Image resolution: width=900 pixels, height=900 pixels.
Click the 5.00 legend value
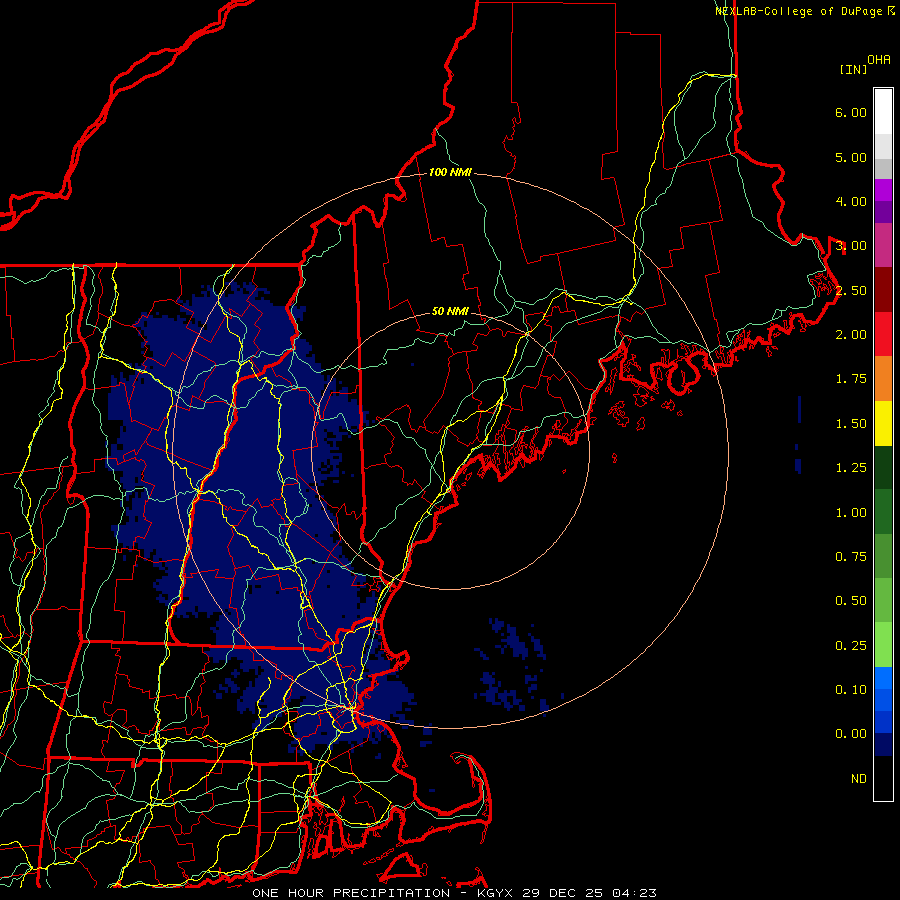point(851,157)
